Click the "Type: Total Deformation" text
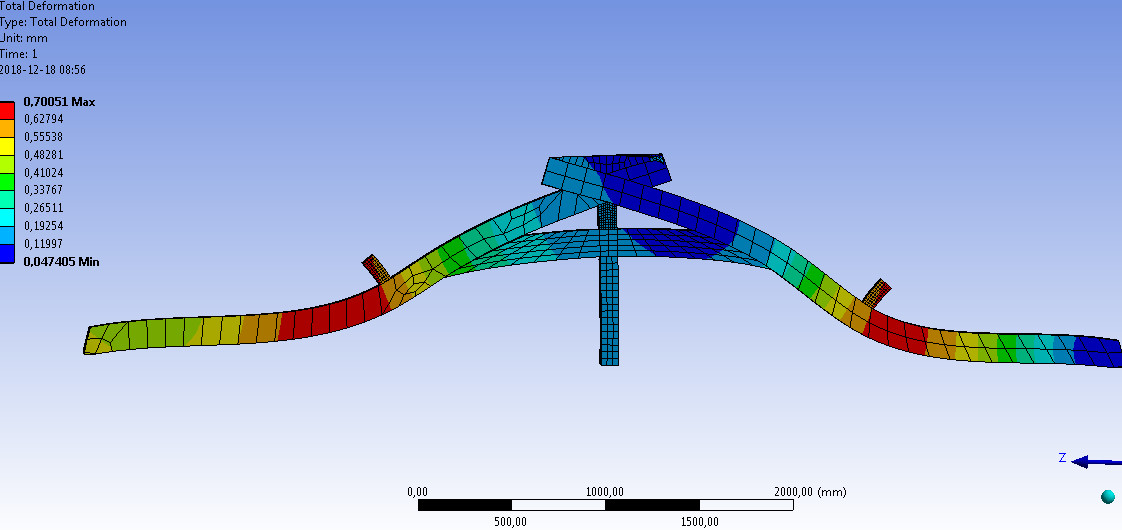Image resolution: width=1122 pixels, height=530 pixels. coord(63,22)
